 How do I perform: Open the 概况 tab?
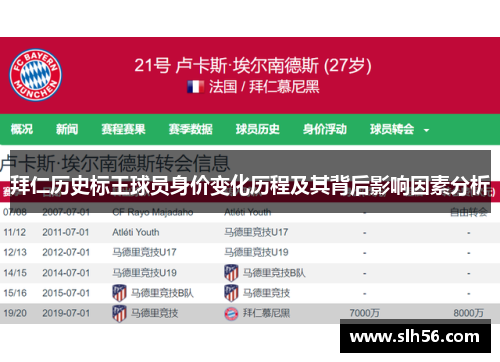22,129
